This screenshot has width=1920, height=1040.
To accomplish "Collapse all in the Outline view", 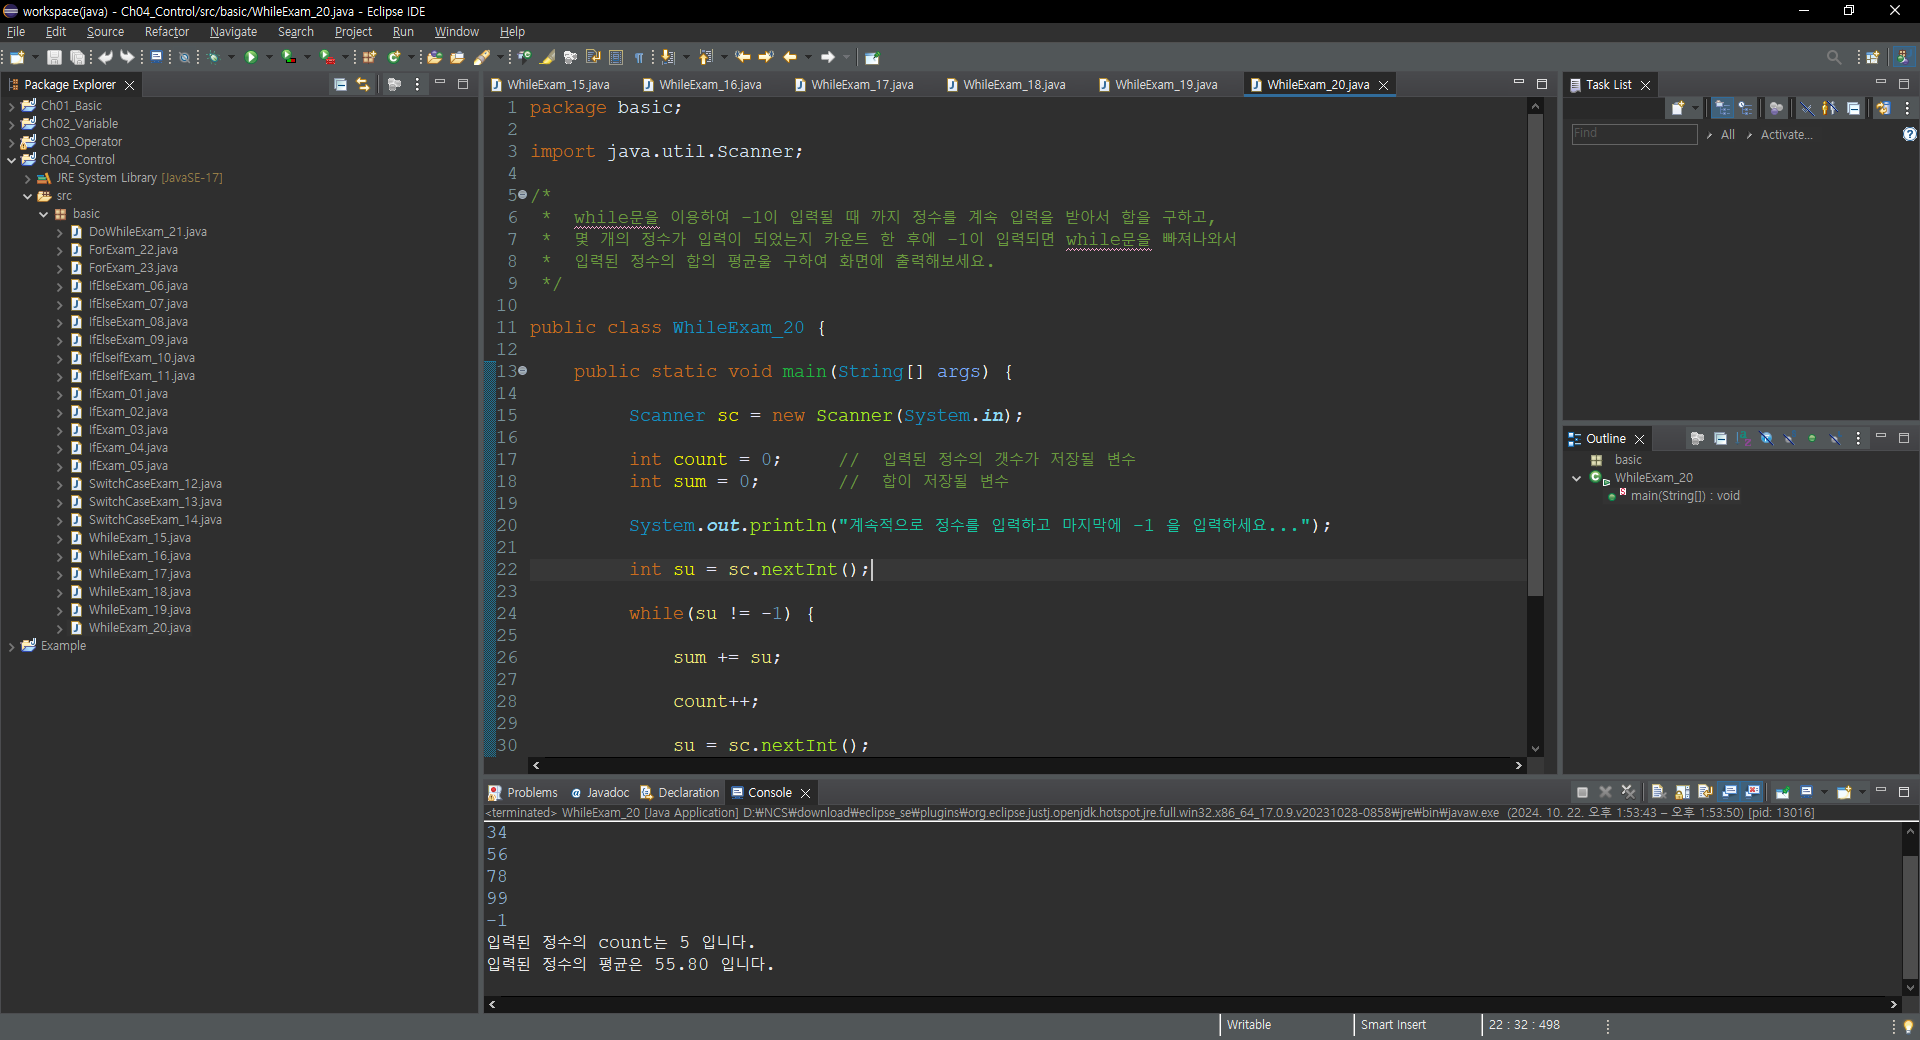I will [x=1720, y=438].
